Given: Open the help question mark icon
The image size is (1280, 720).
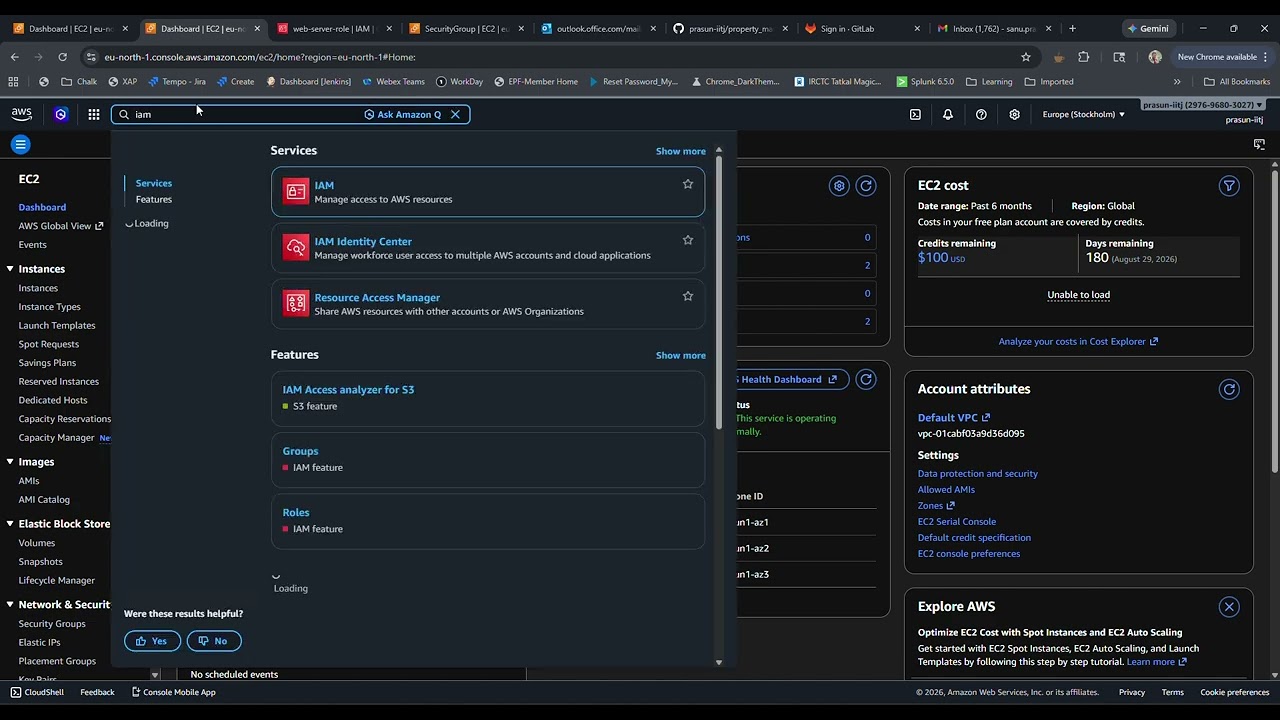Looking at the screenshot, I should pos(981,114).
